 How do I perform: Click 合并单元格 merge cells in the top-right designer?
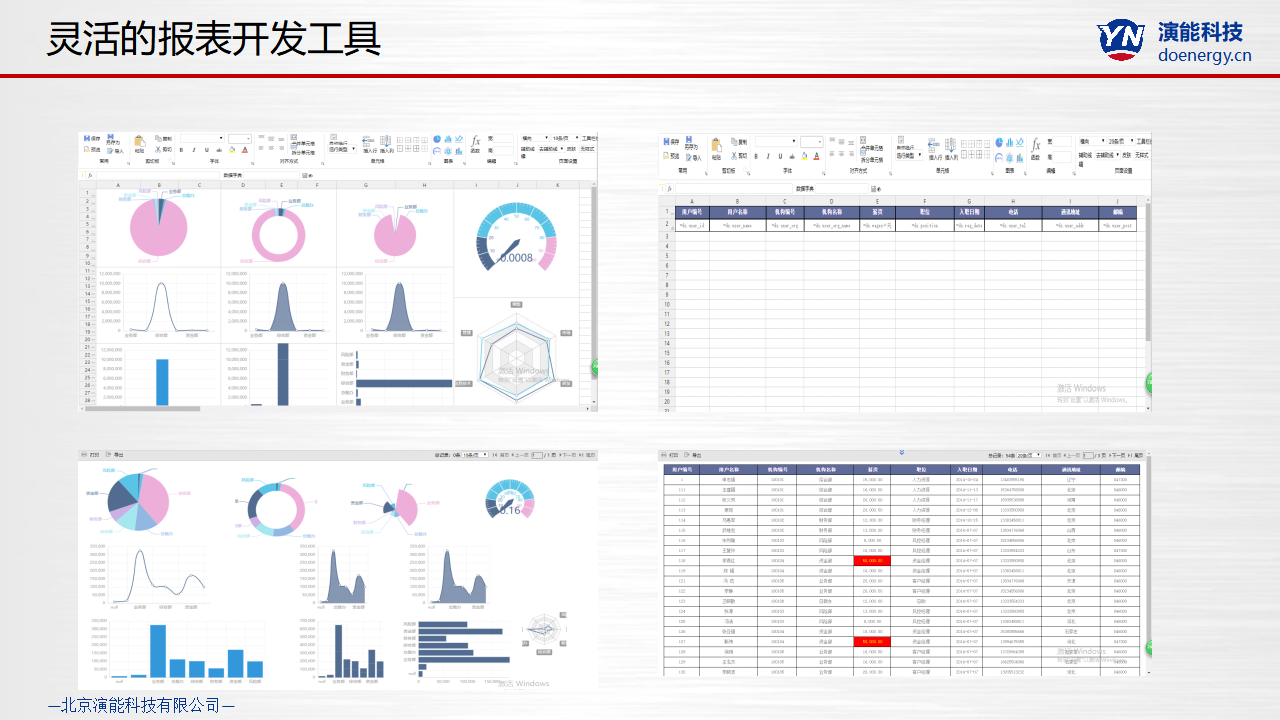tap(872, 148)
